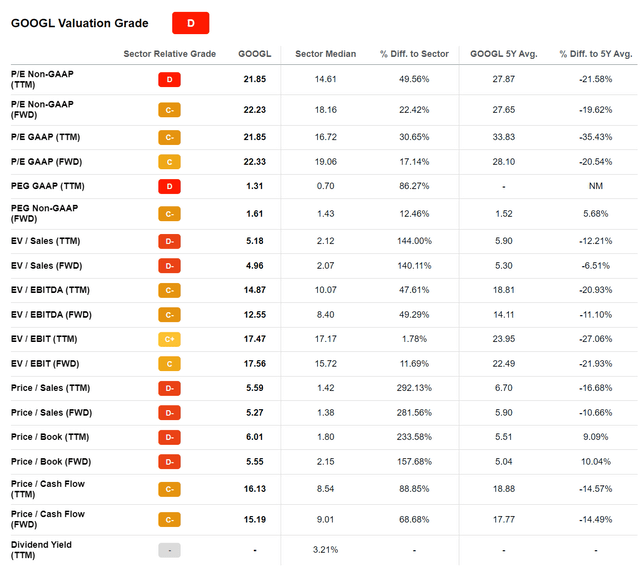Click the GOOGL column header
640x573 pixels.
tap(255, 54)
